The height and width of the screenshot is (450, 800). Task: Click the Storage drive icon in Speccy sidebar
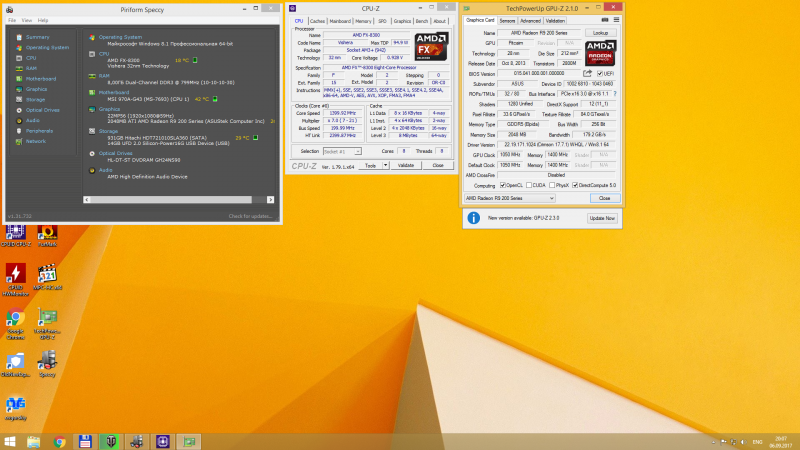pyautogui.click(x=19, y=100)
